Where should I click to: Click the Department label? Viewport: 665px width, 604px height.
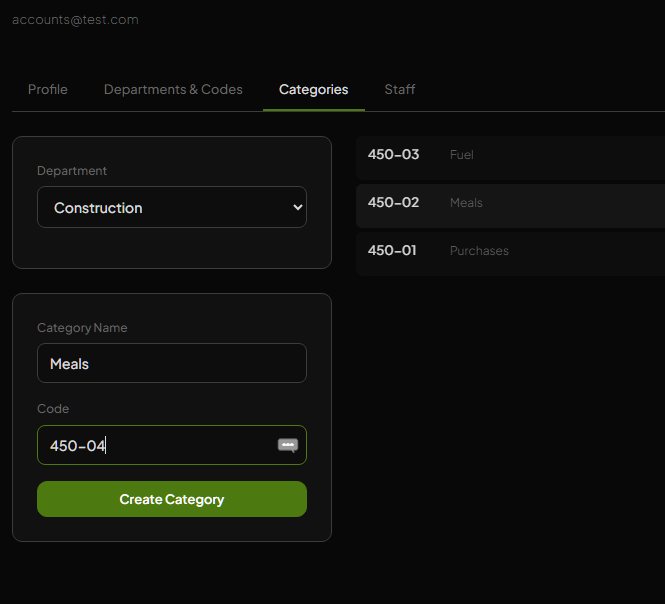coord(72,171)
